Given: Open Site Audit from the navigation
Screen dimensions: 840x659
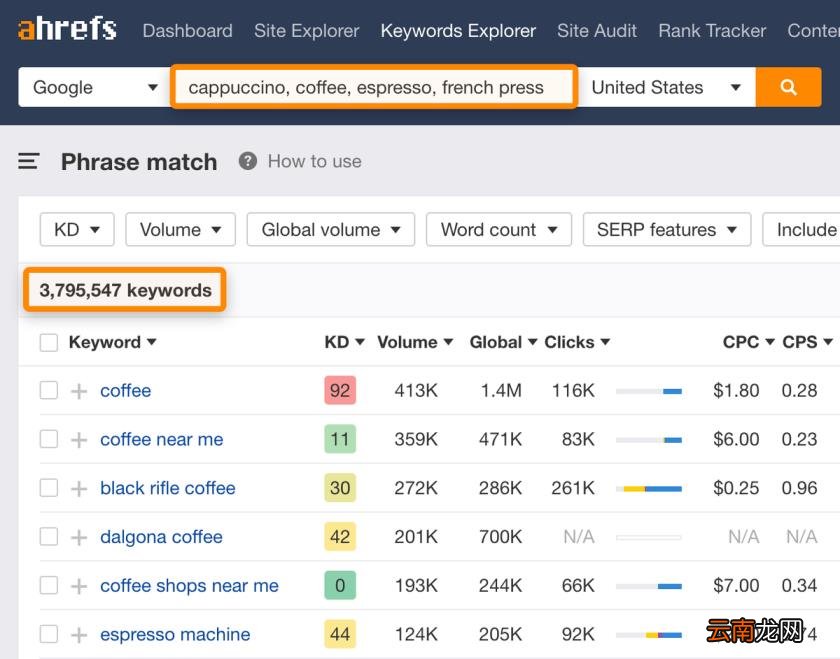Looking at the screenshot, I should 597,31.
